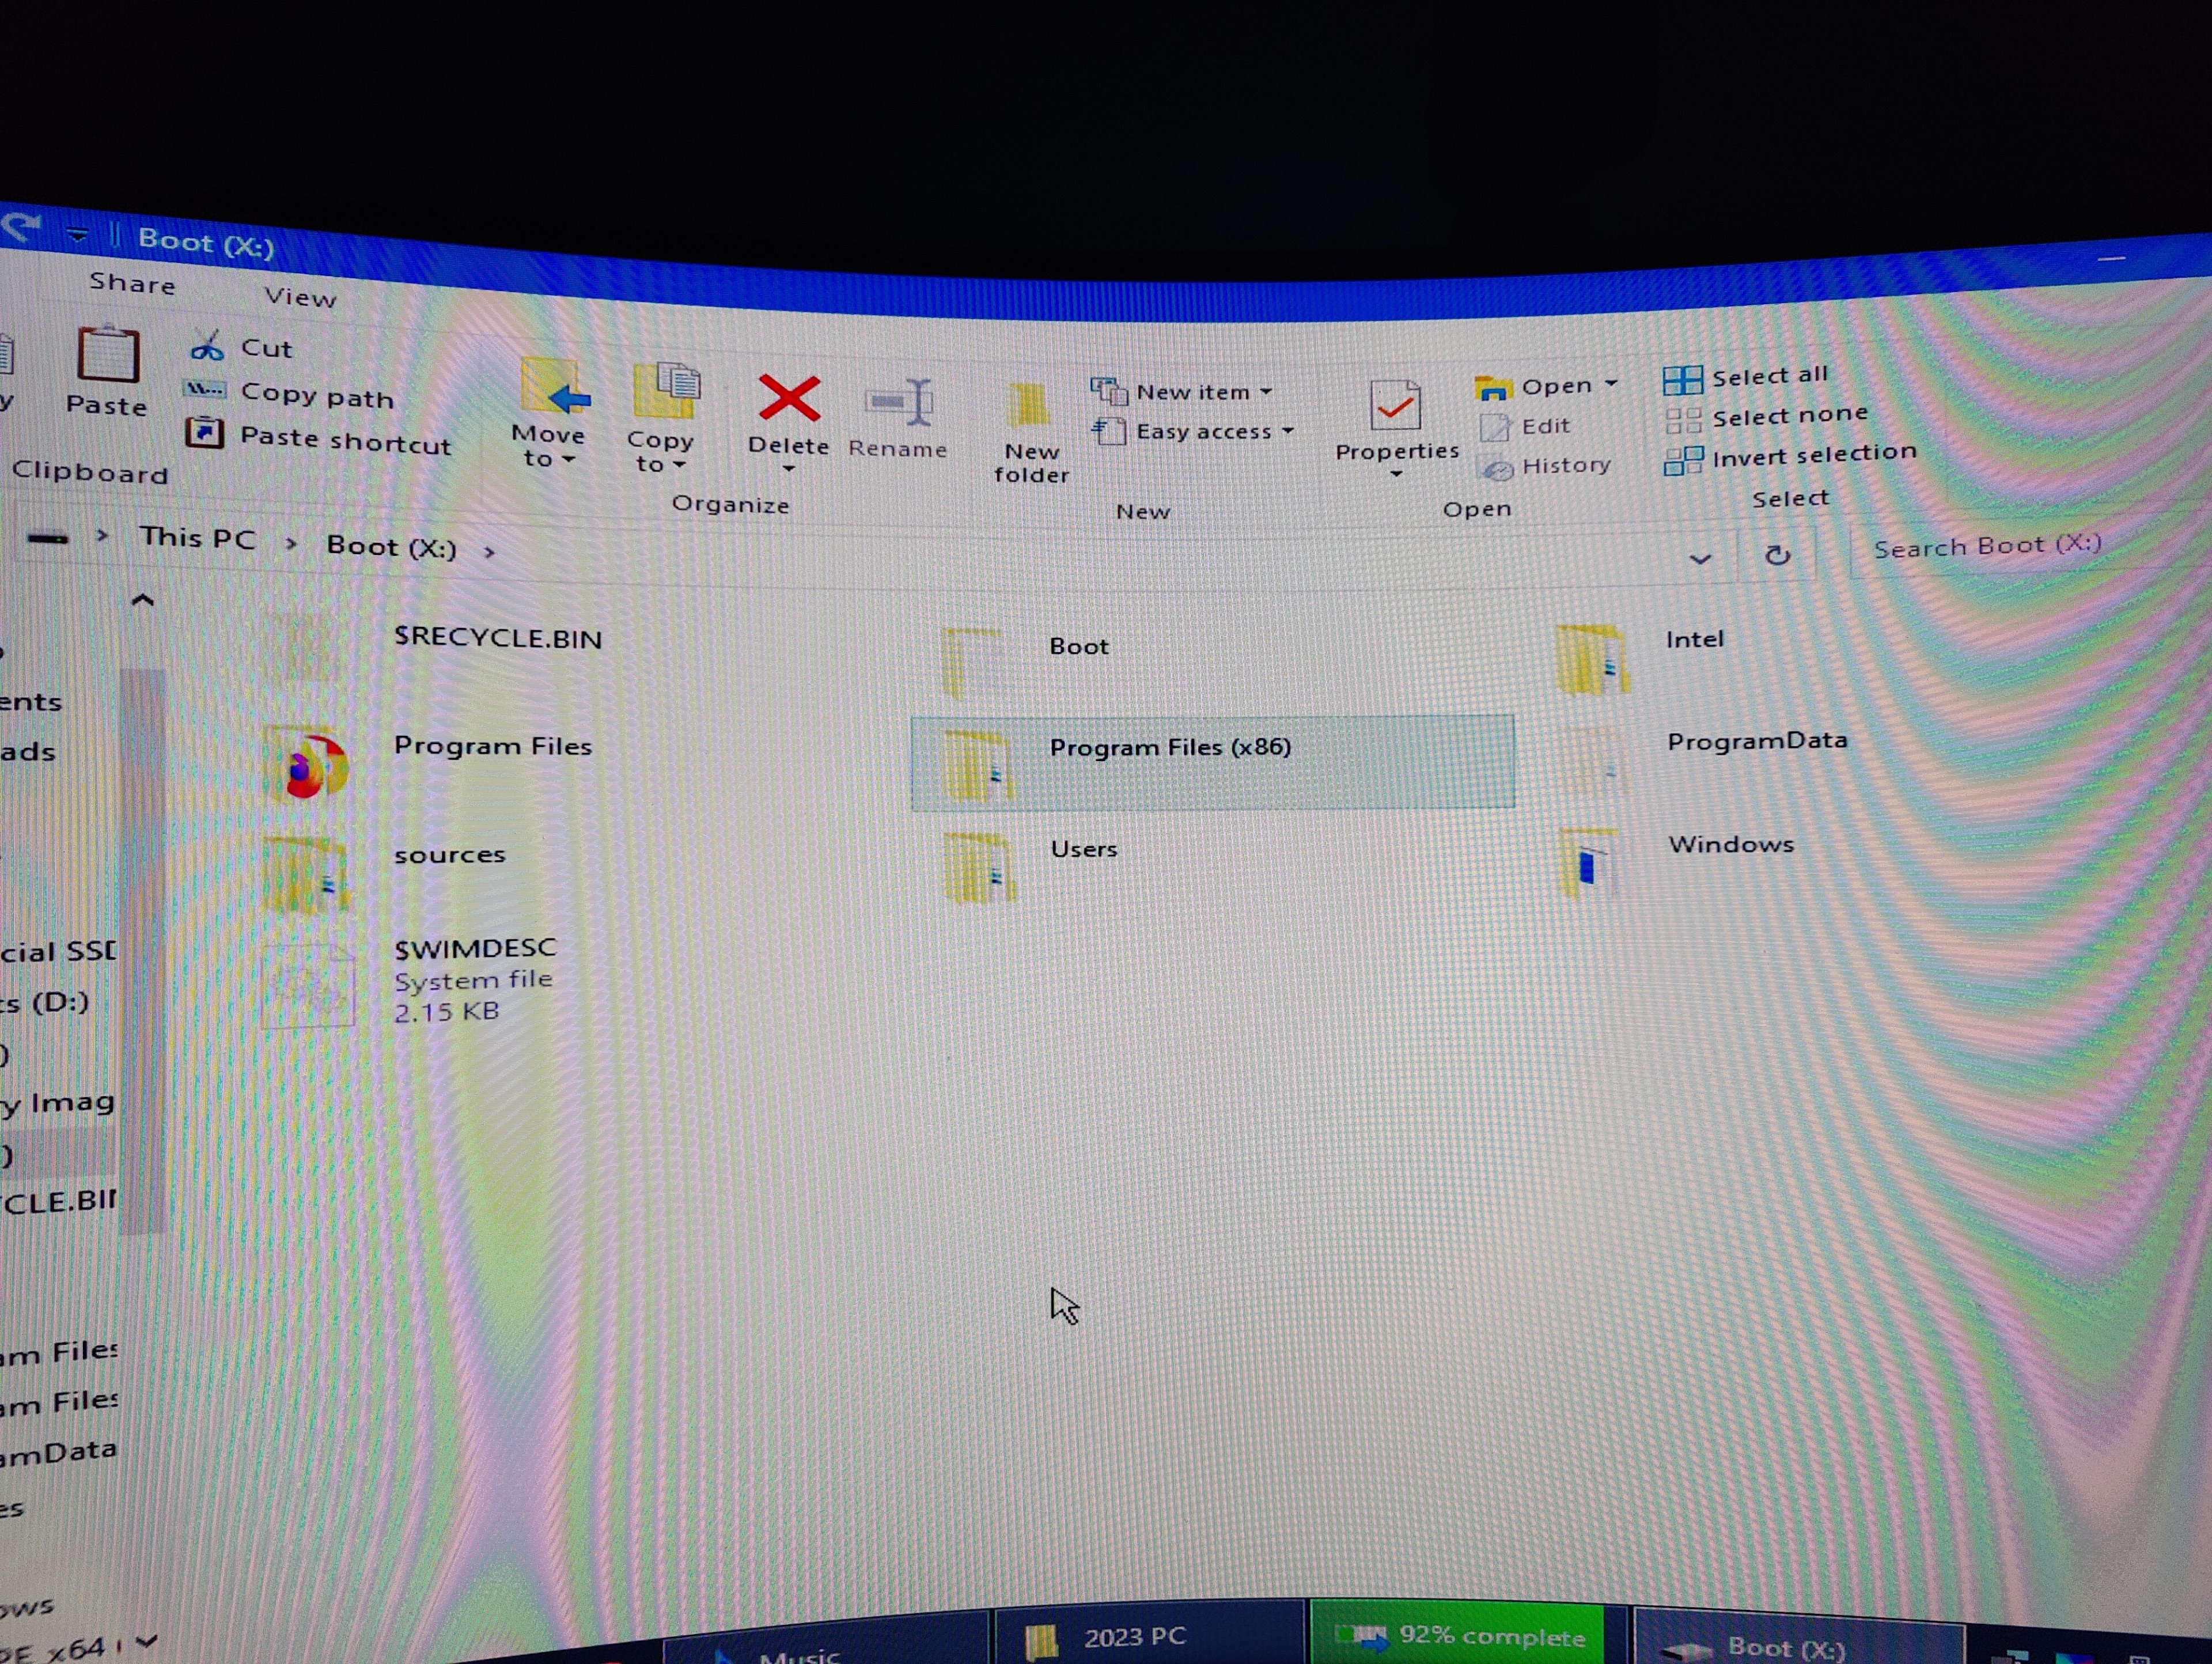2212x1664 pixels.
Task: Click Copy path in Clipboard group
Action: [317, 396]
